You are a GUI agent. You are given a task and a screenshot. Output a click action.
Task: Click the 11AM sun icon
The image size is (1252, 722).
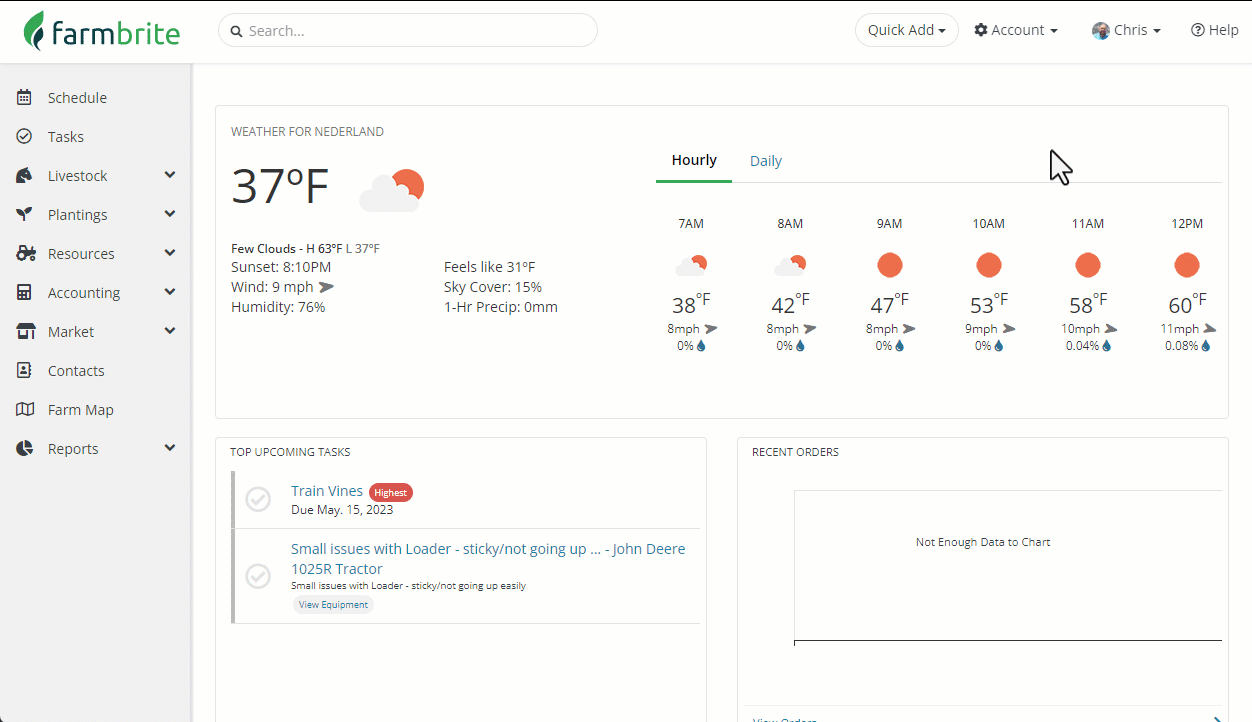(1088, 265)
